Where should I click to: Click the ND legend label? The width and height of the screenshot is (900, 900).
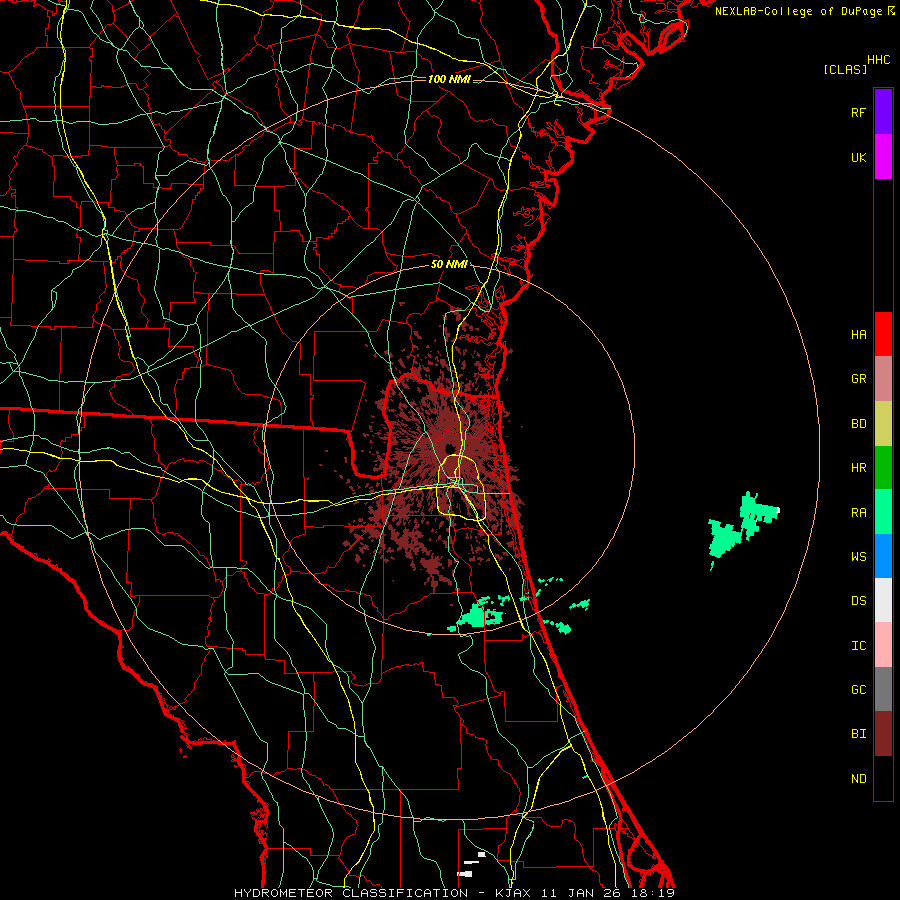858,779
